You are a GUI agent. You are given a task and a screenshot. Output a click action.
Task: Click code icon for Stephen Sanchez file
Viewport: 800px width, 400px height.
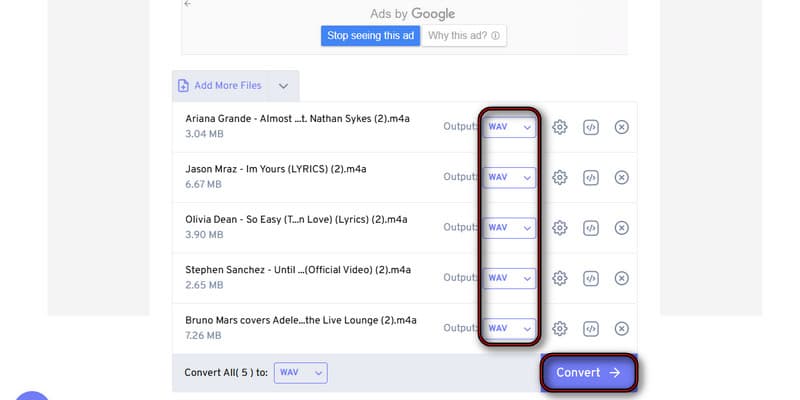[591, 278]
